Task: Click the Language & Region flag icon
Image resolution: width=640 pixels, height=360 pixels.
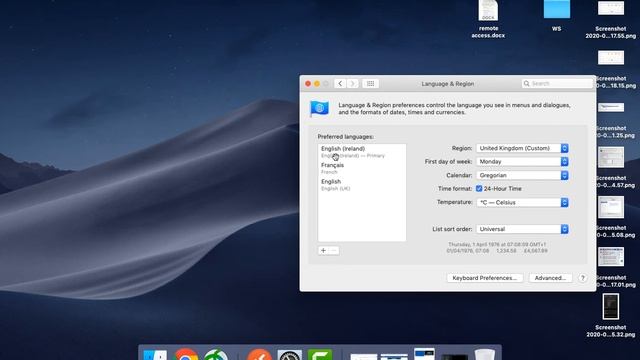Action: click(319, 108)
